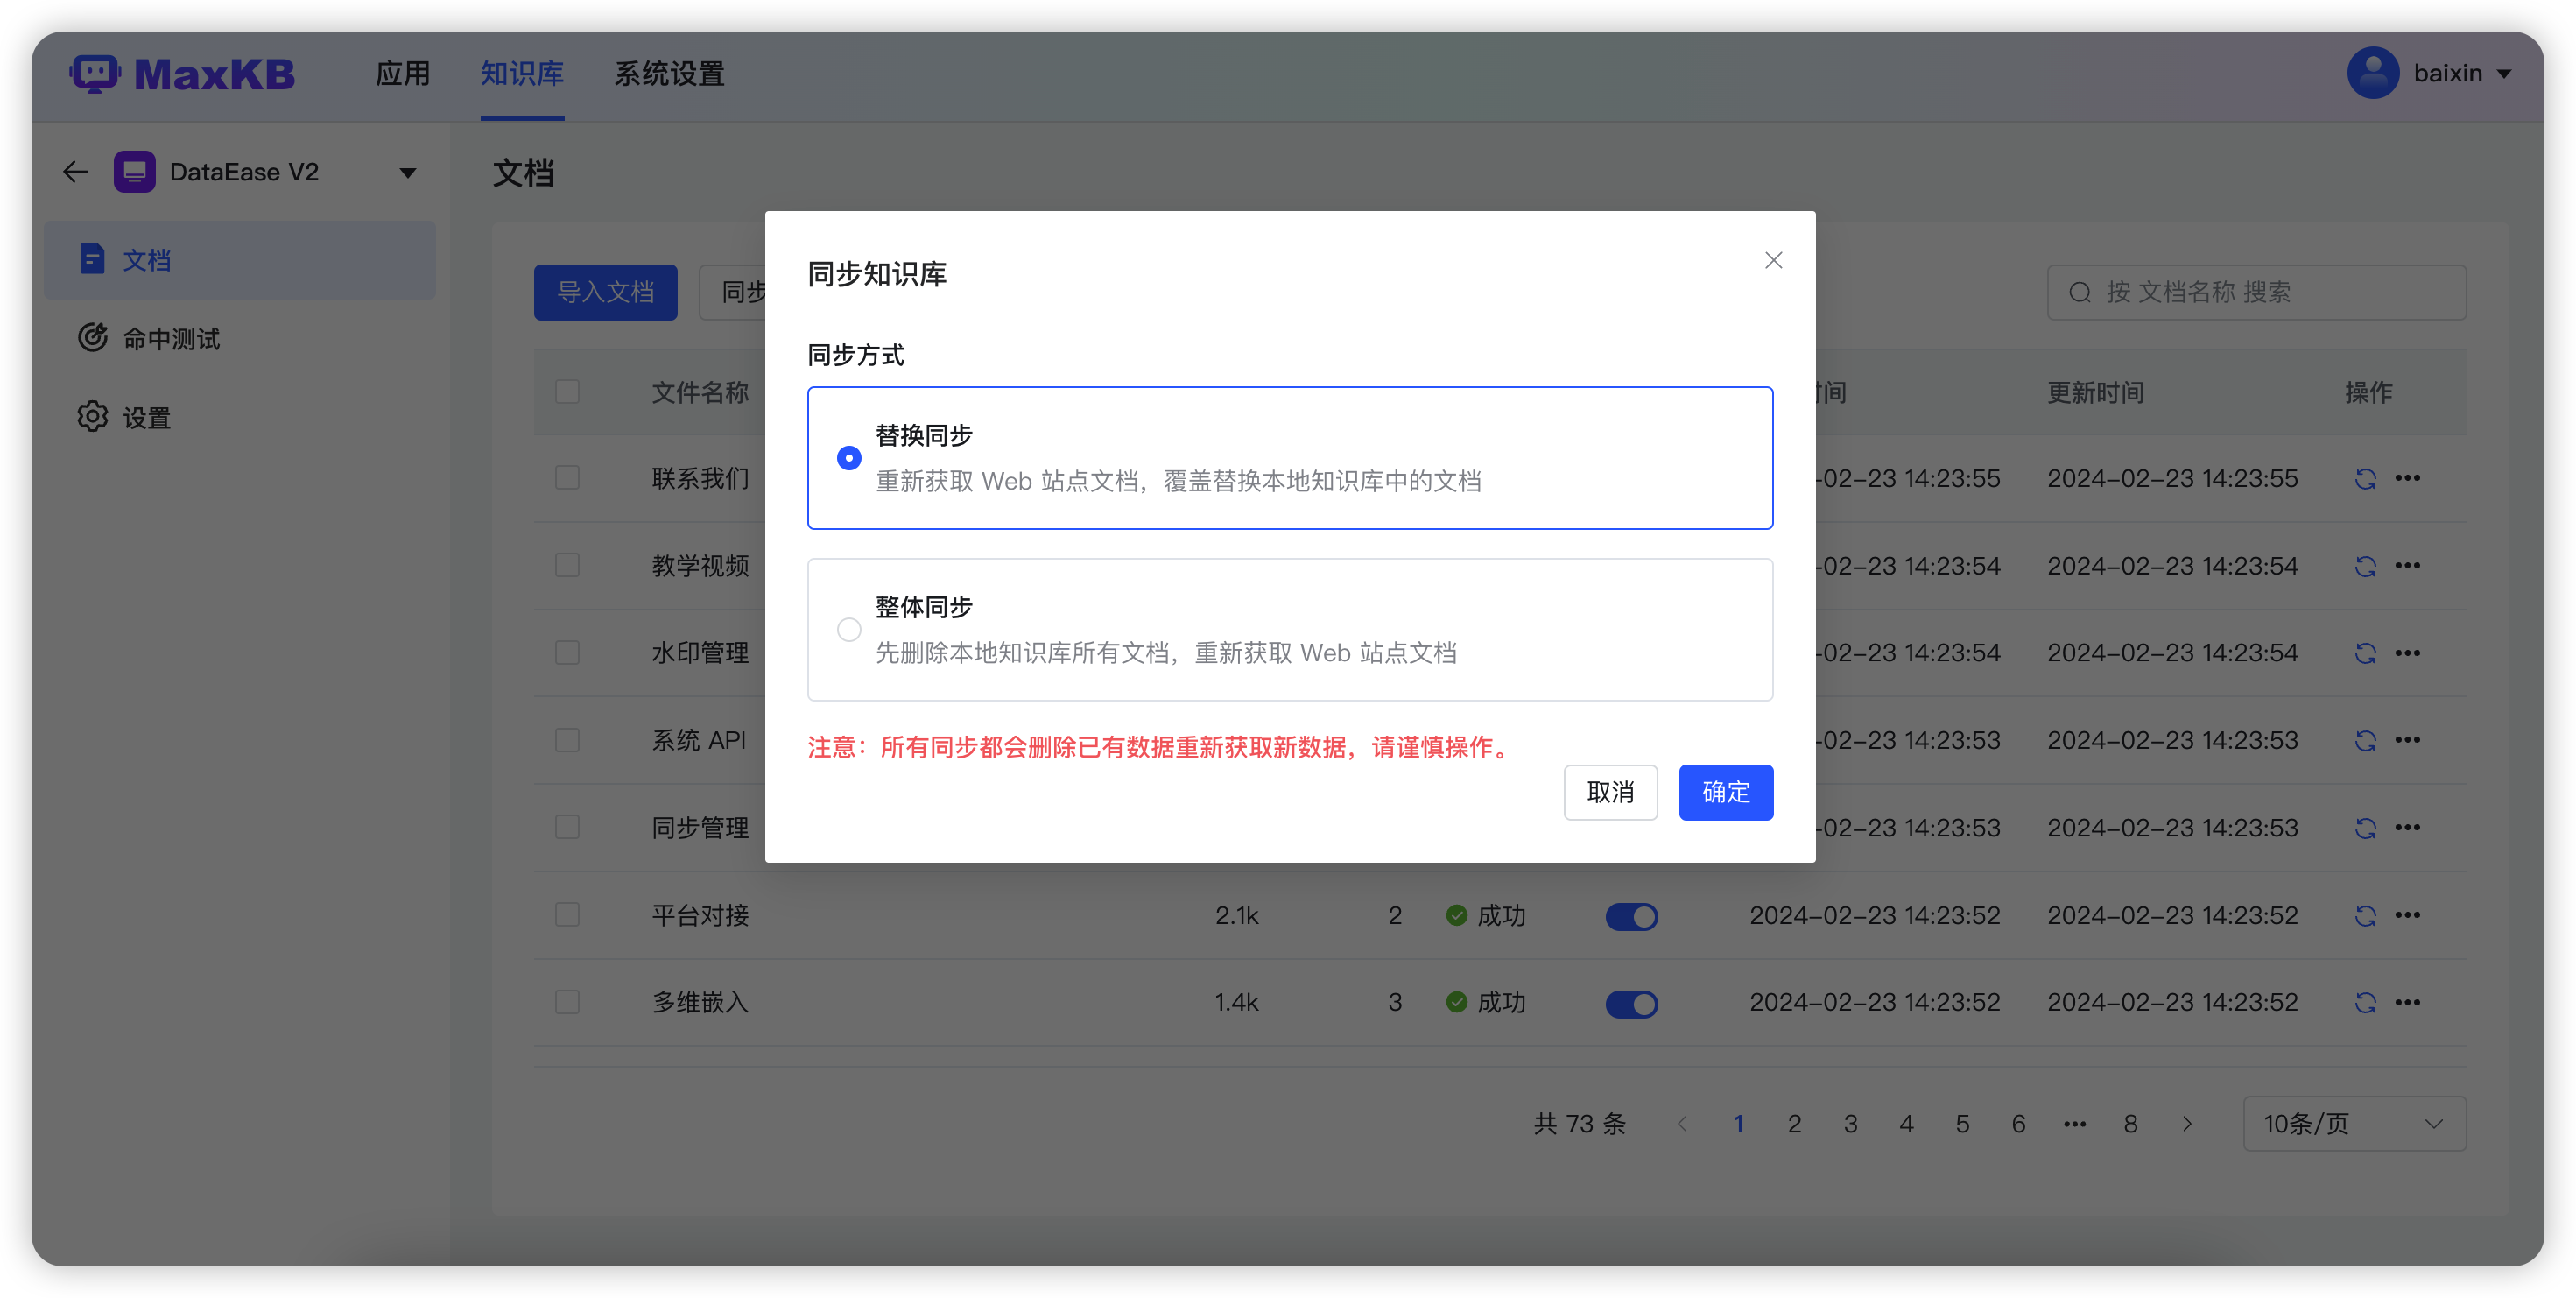The width and height of the screenshot is (2576, 1298).
Task: Open the ellipsis menu for 多维嵌入 row
Action: [x=2409, y=1002]
